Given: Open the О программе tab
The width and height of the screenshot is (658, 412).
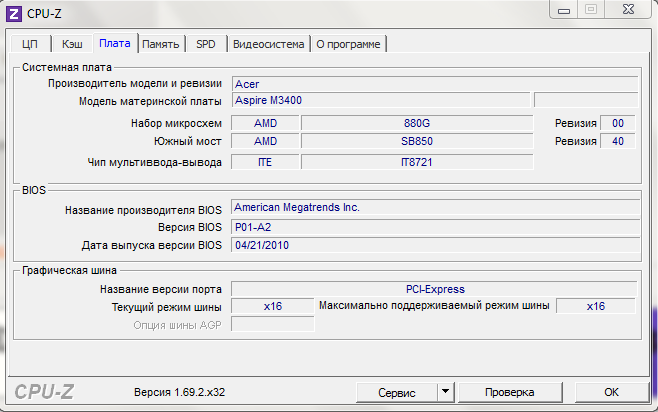Looking at the screenshot, I should tap(348, 44).
